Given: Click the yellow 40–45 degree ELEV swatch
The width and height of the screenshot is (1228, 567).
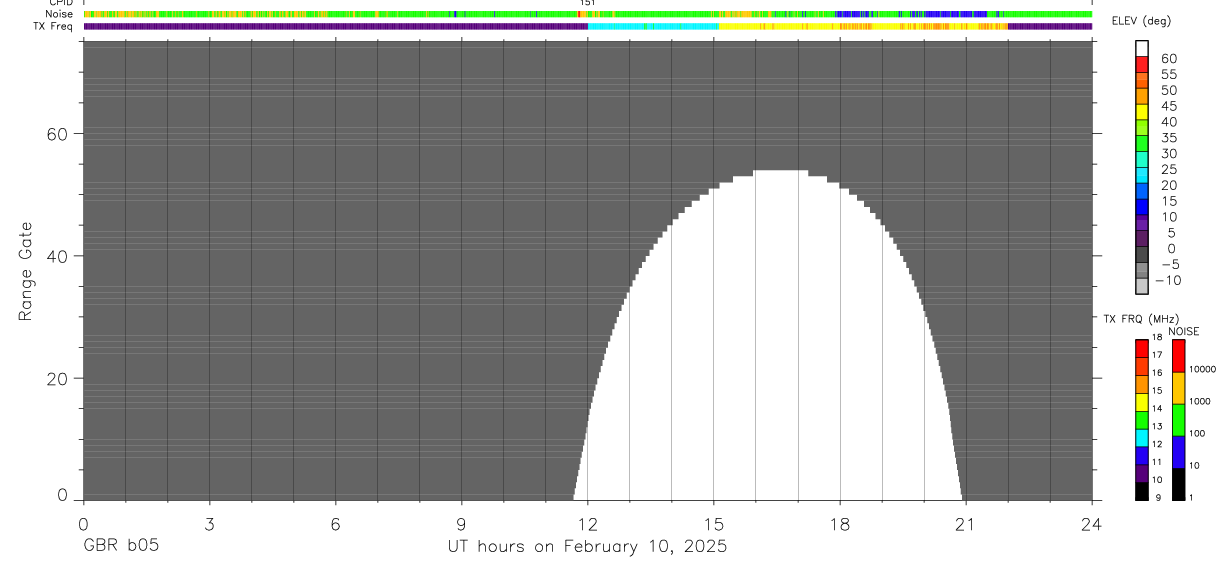Looking at the screenshot, I should tap(1142, 112).
